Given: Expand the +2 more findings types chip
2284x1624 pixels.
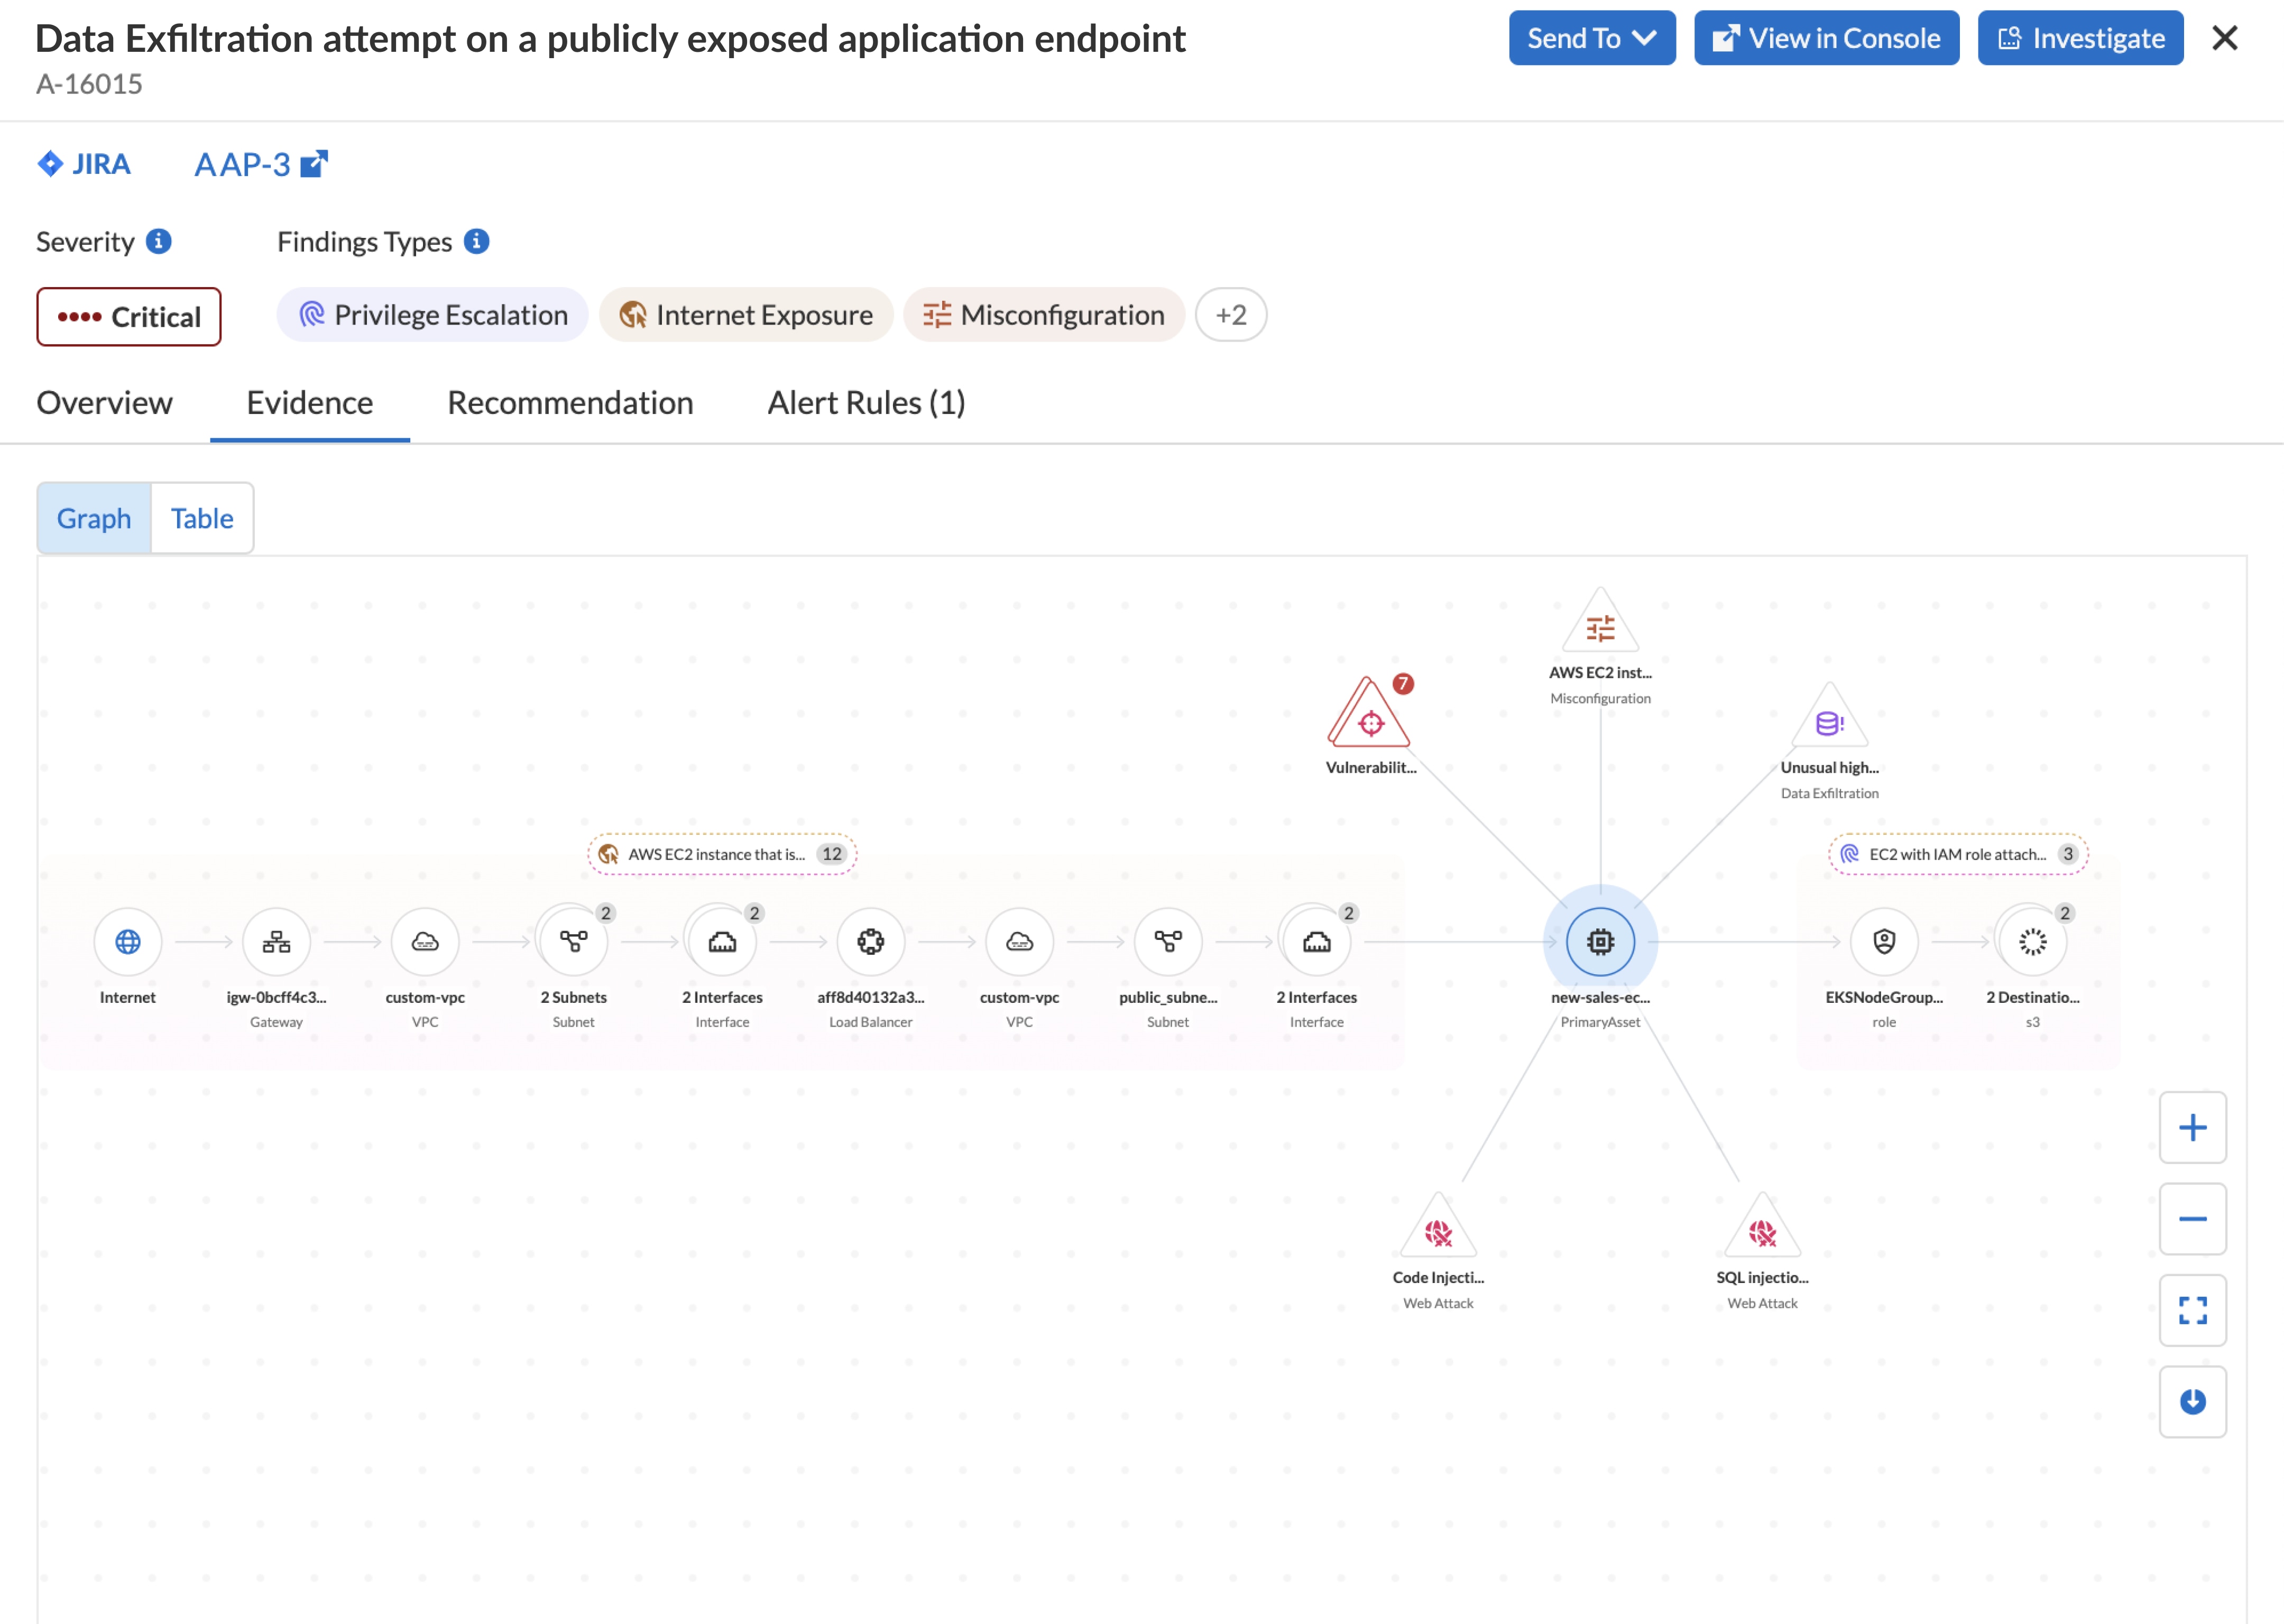Looking at the screenshot, I should (1230, 315).
